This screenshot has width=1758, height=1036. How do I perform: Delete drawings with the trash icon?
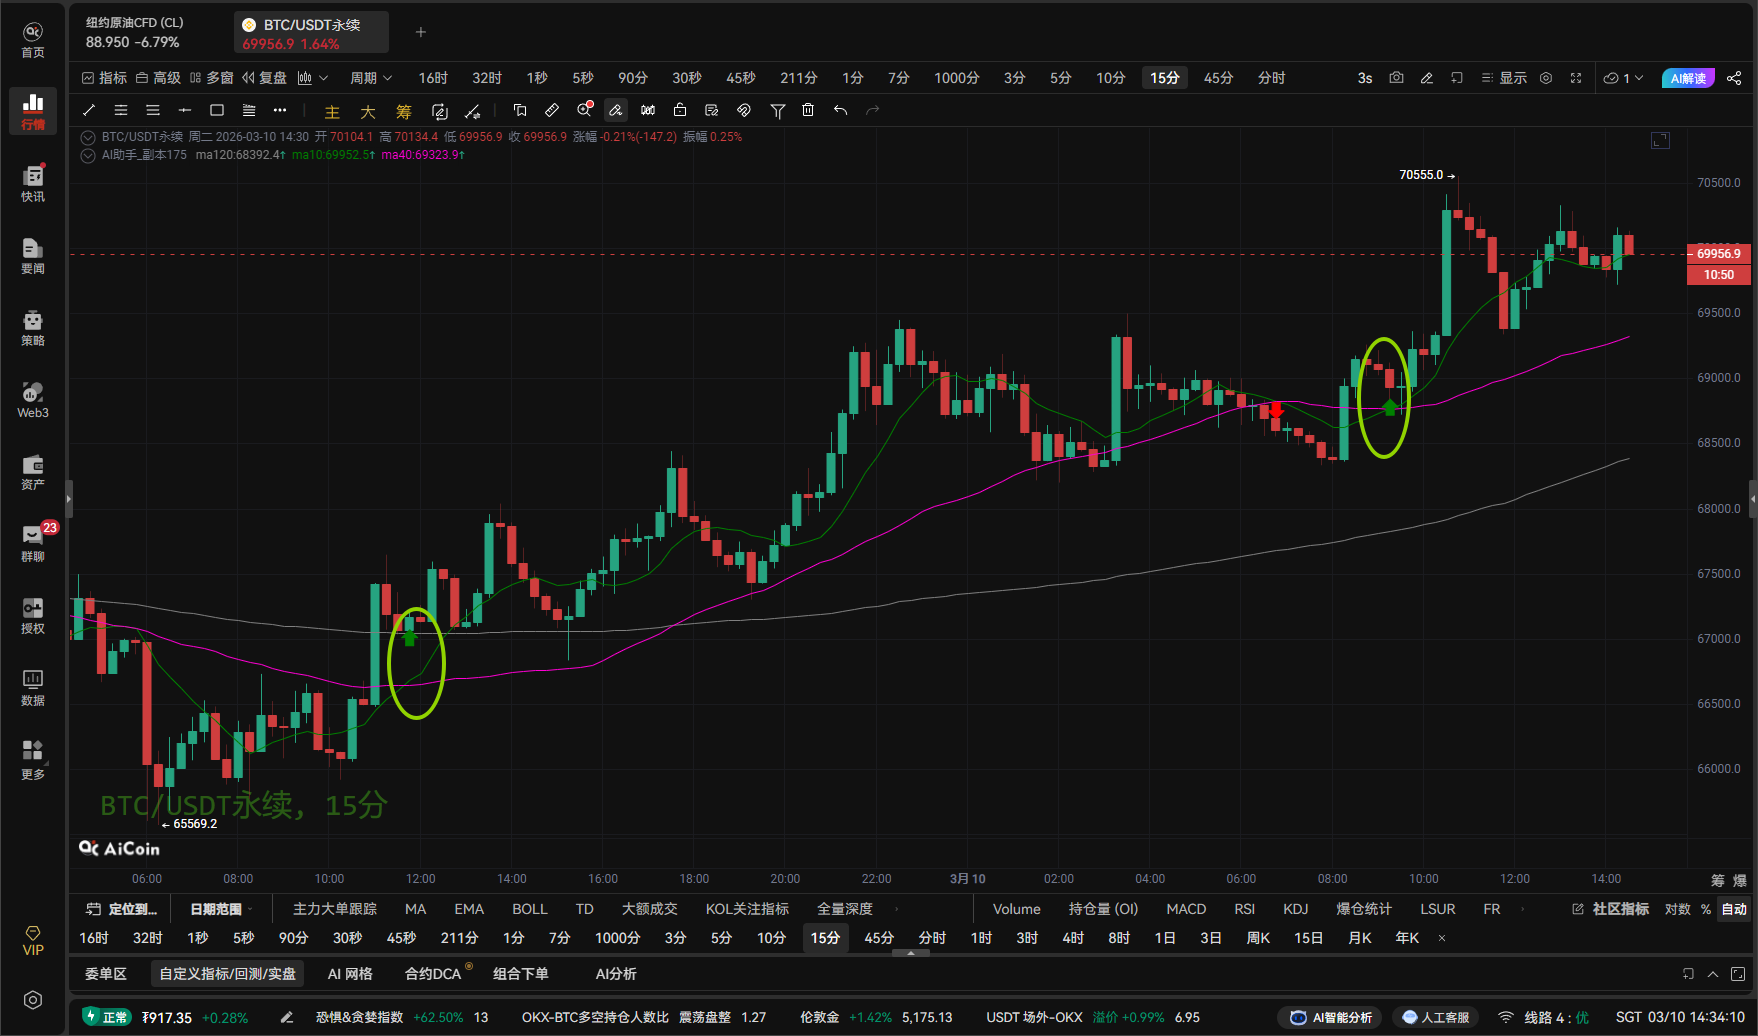[x=808, y=110]
